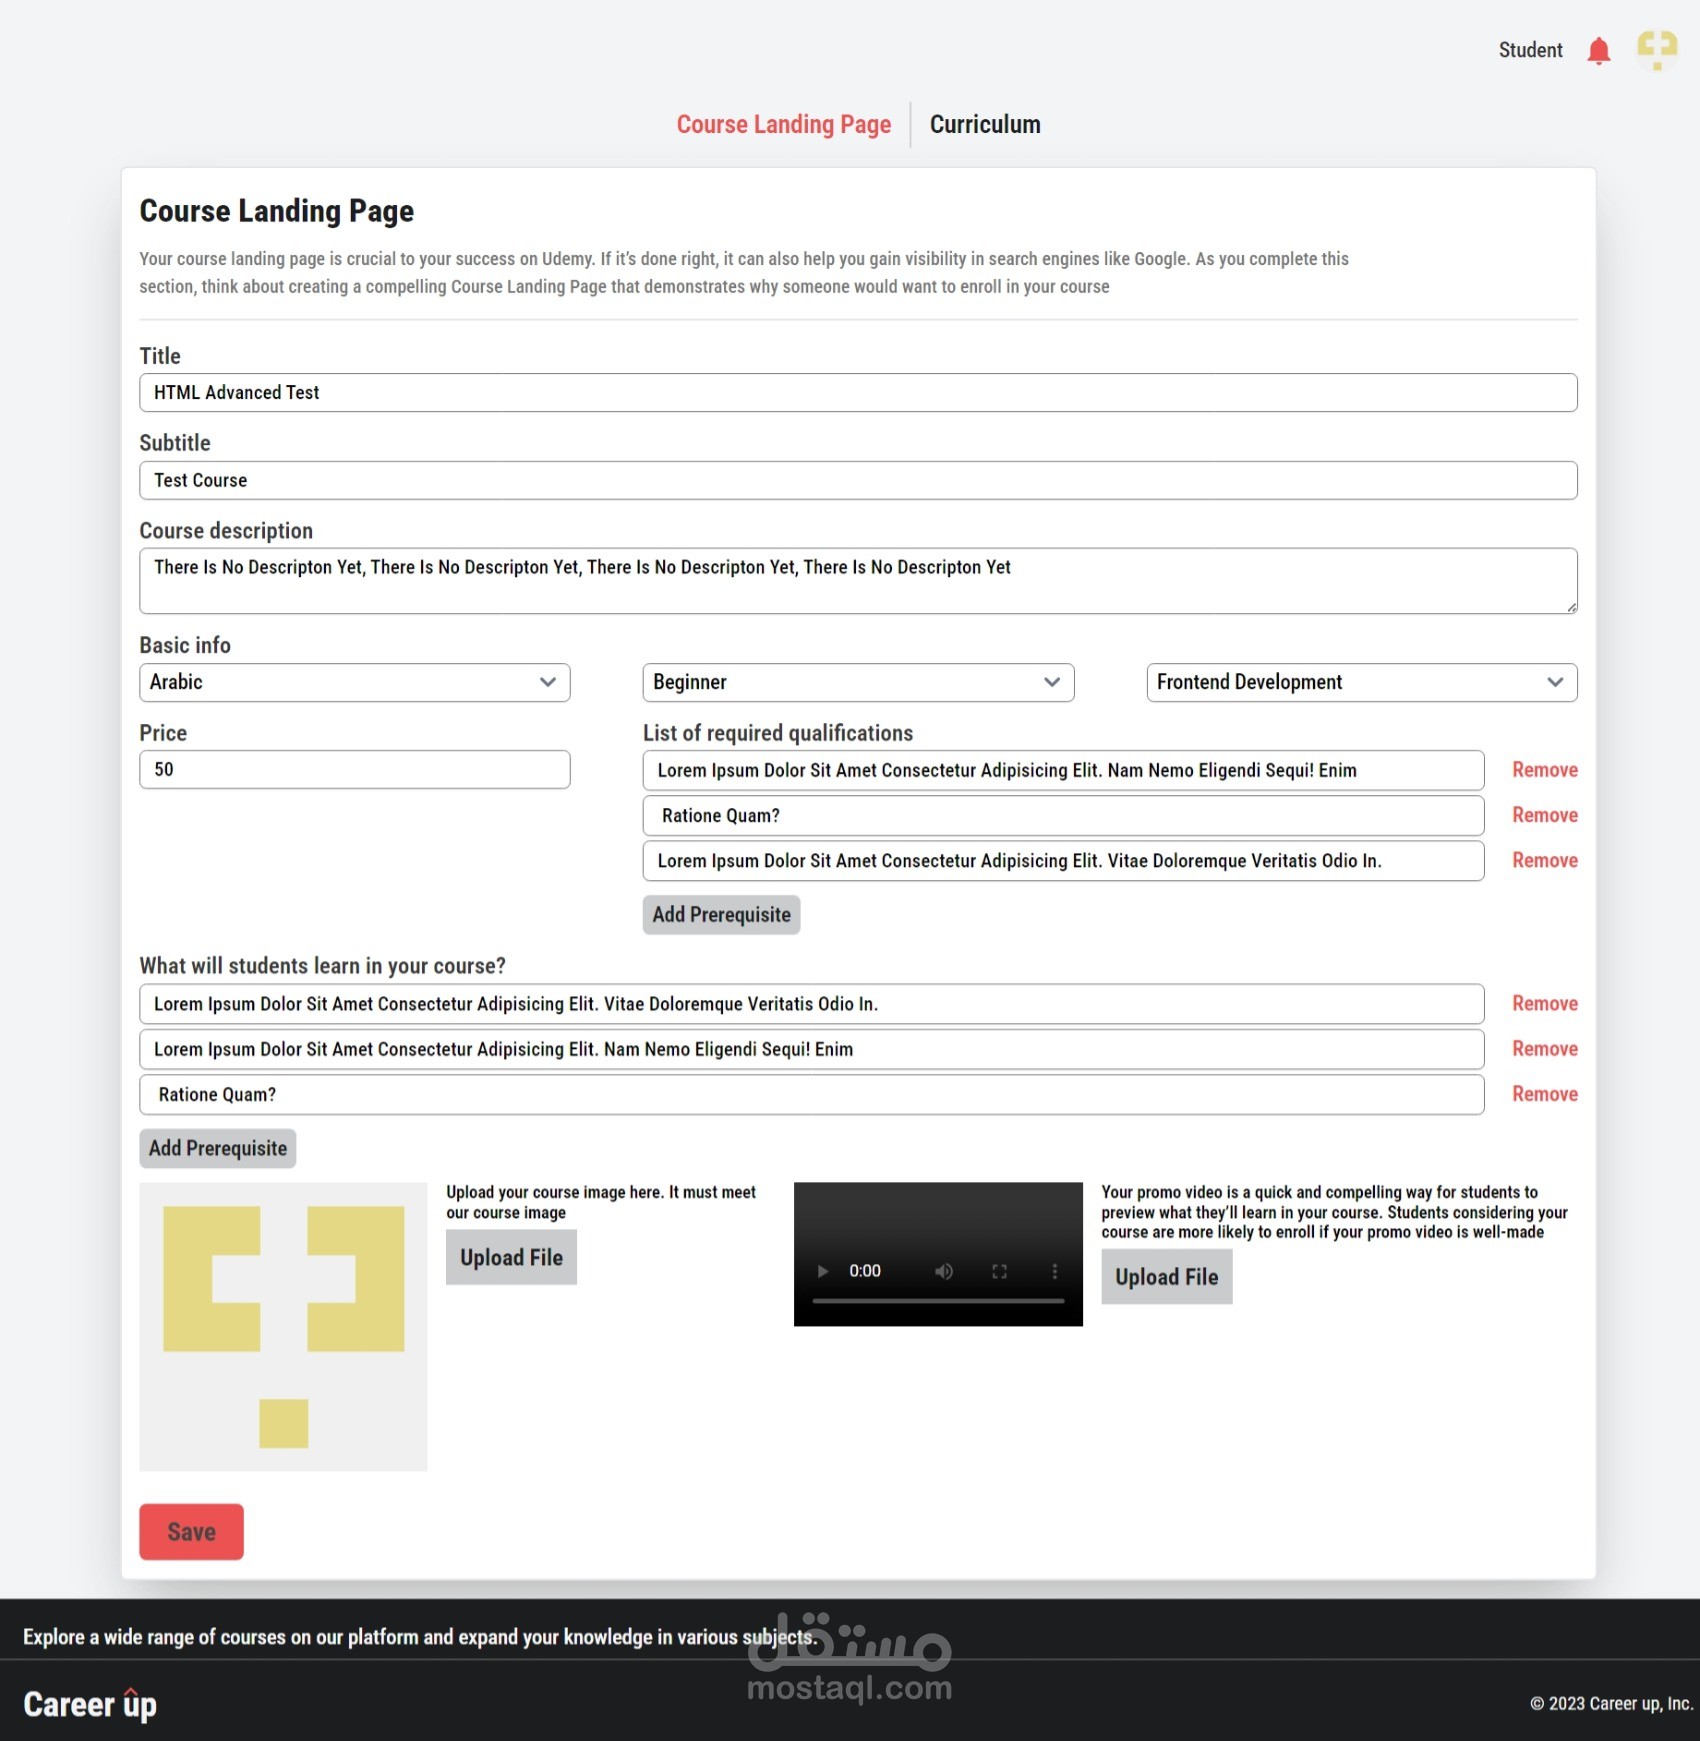
Task: Click into the Course description textarea
Action: pos(858,581)
